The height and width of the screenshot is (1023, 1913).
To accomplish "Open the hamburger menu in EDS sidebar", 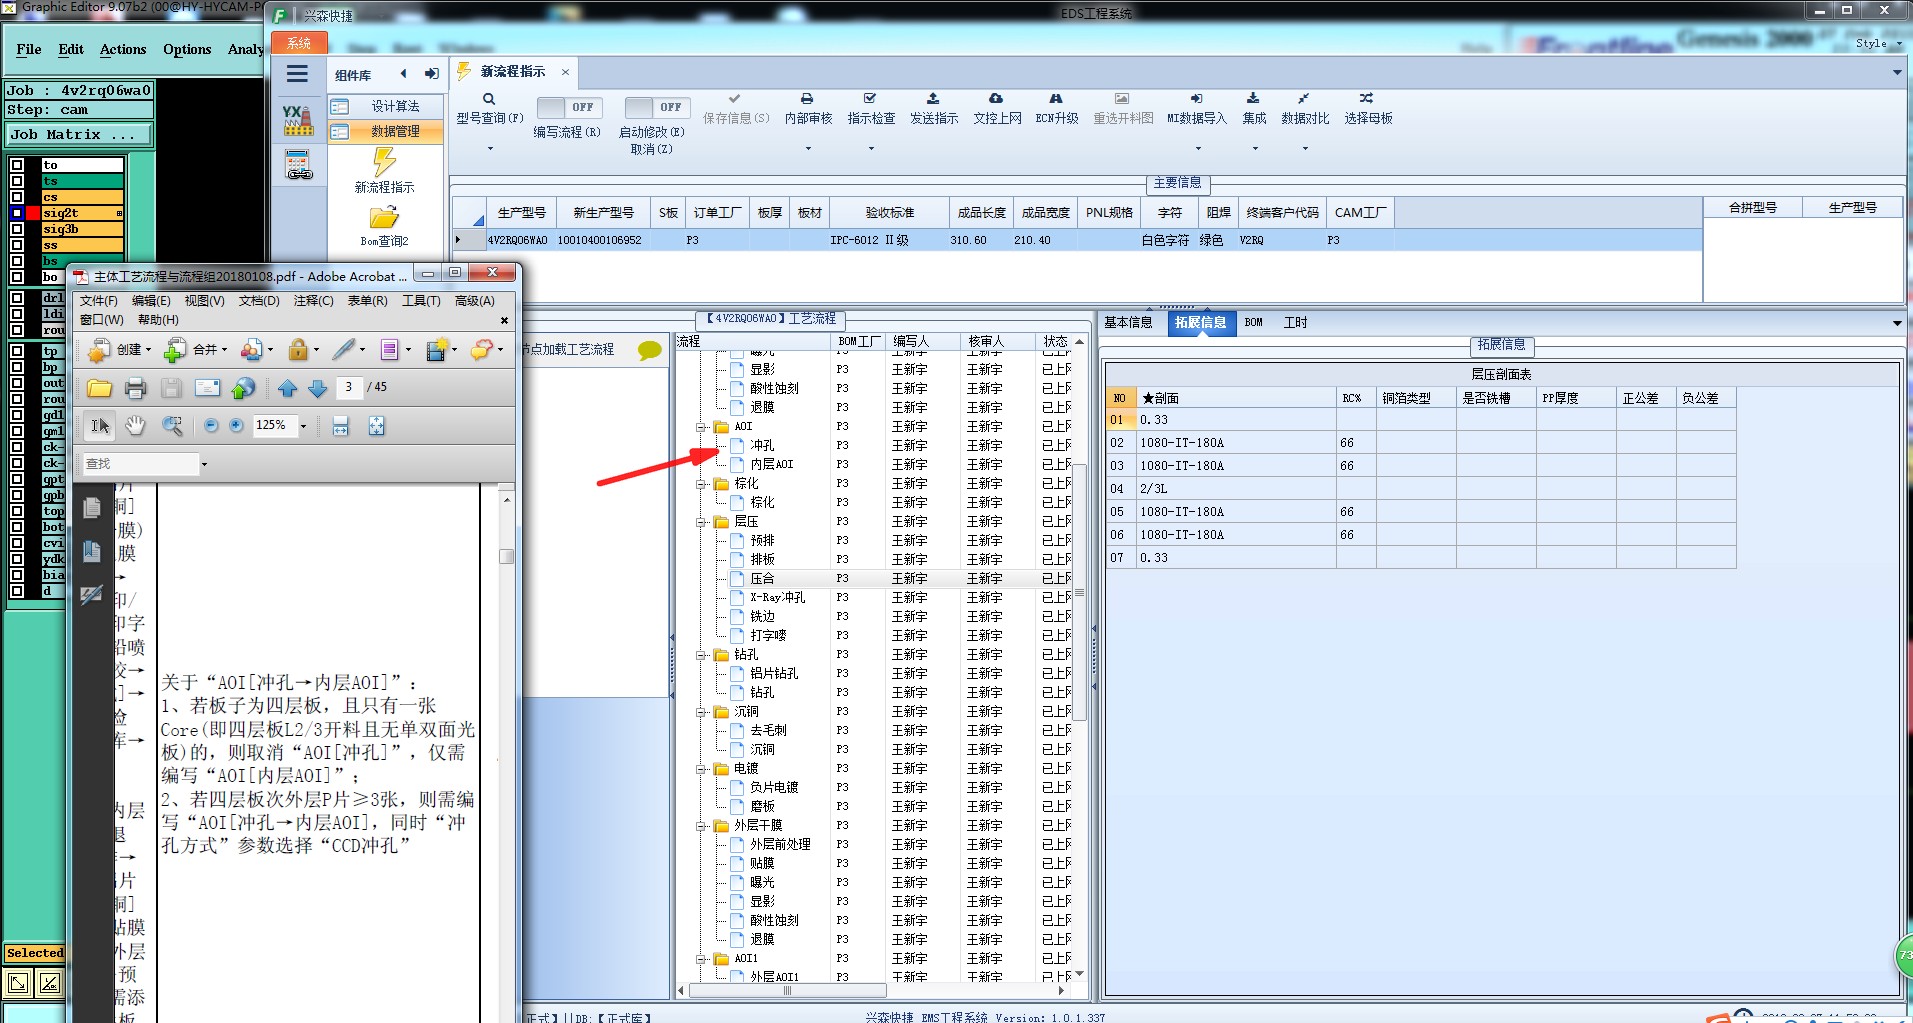I will [297, 73].
